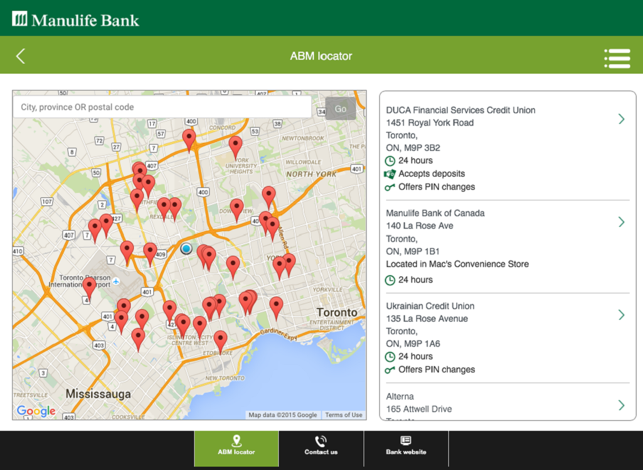Screen dimensions: 643x470
Task: Focus the city, province or postal code field
Action: [x=162, y=107]
